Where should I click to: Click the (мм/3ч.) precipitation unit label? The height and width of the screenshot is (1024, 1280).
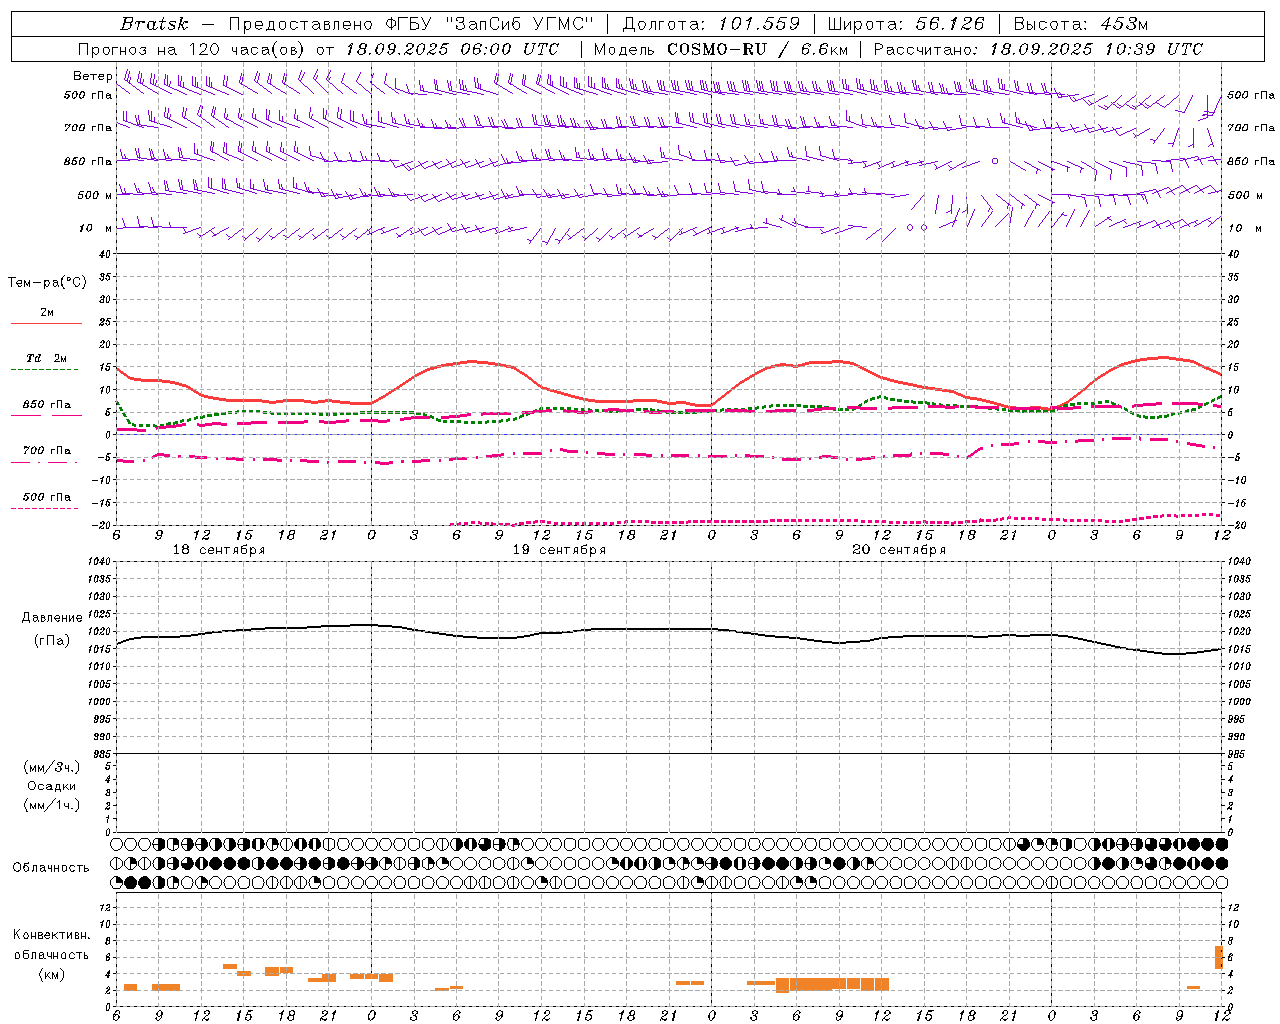coord(52,767)
